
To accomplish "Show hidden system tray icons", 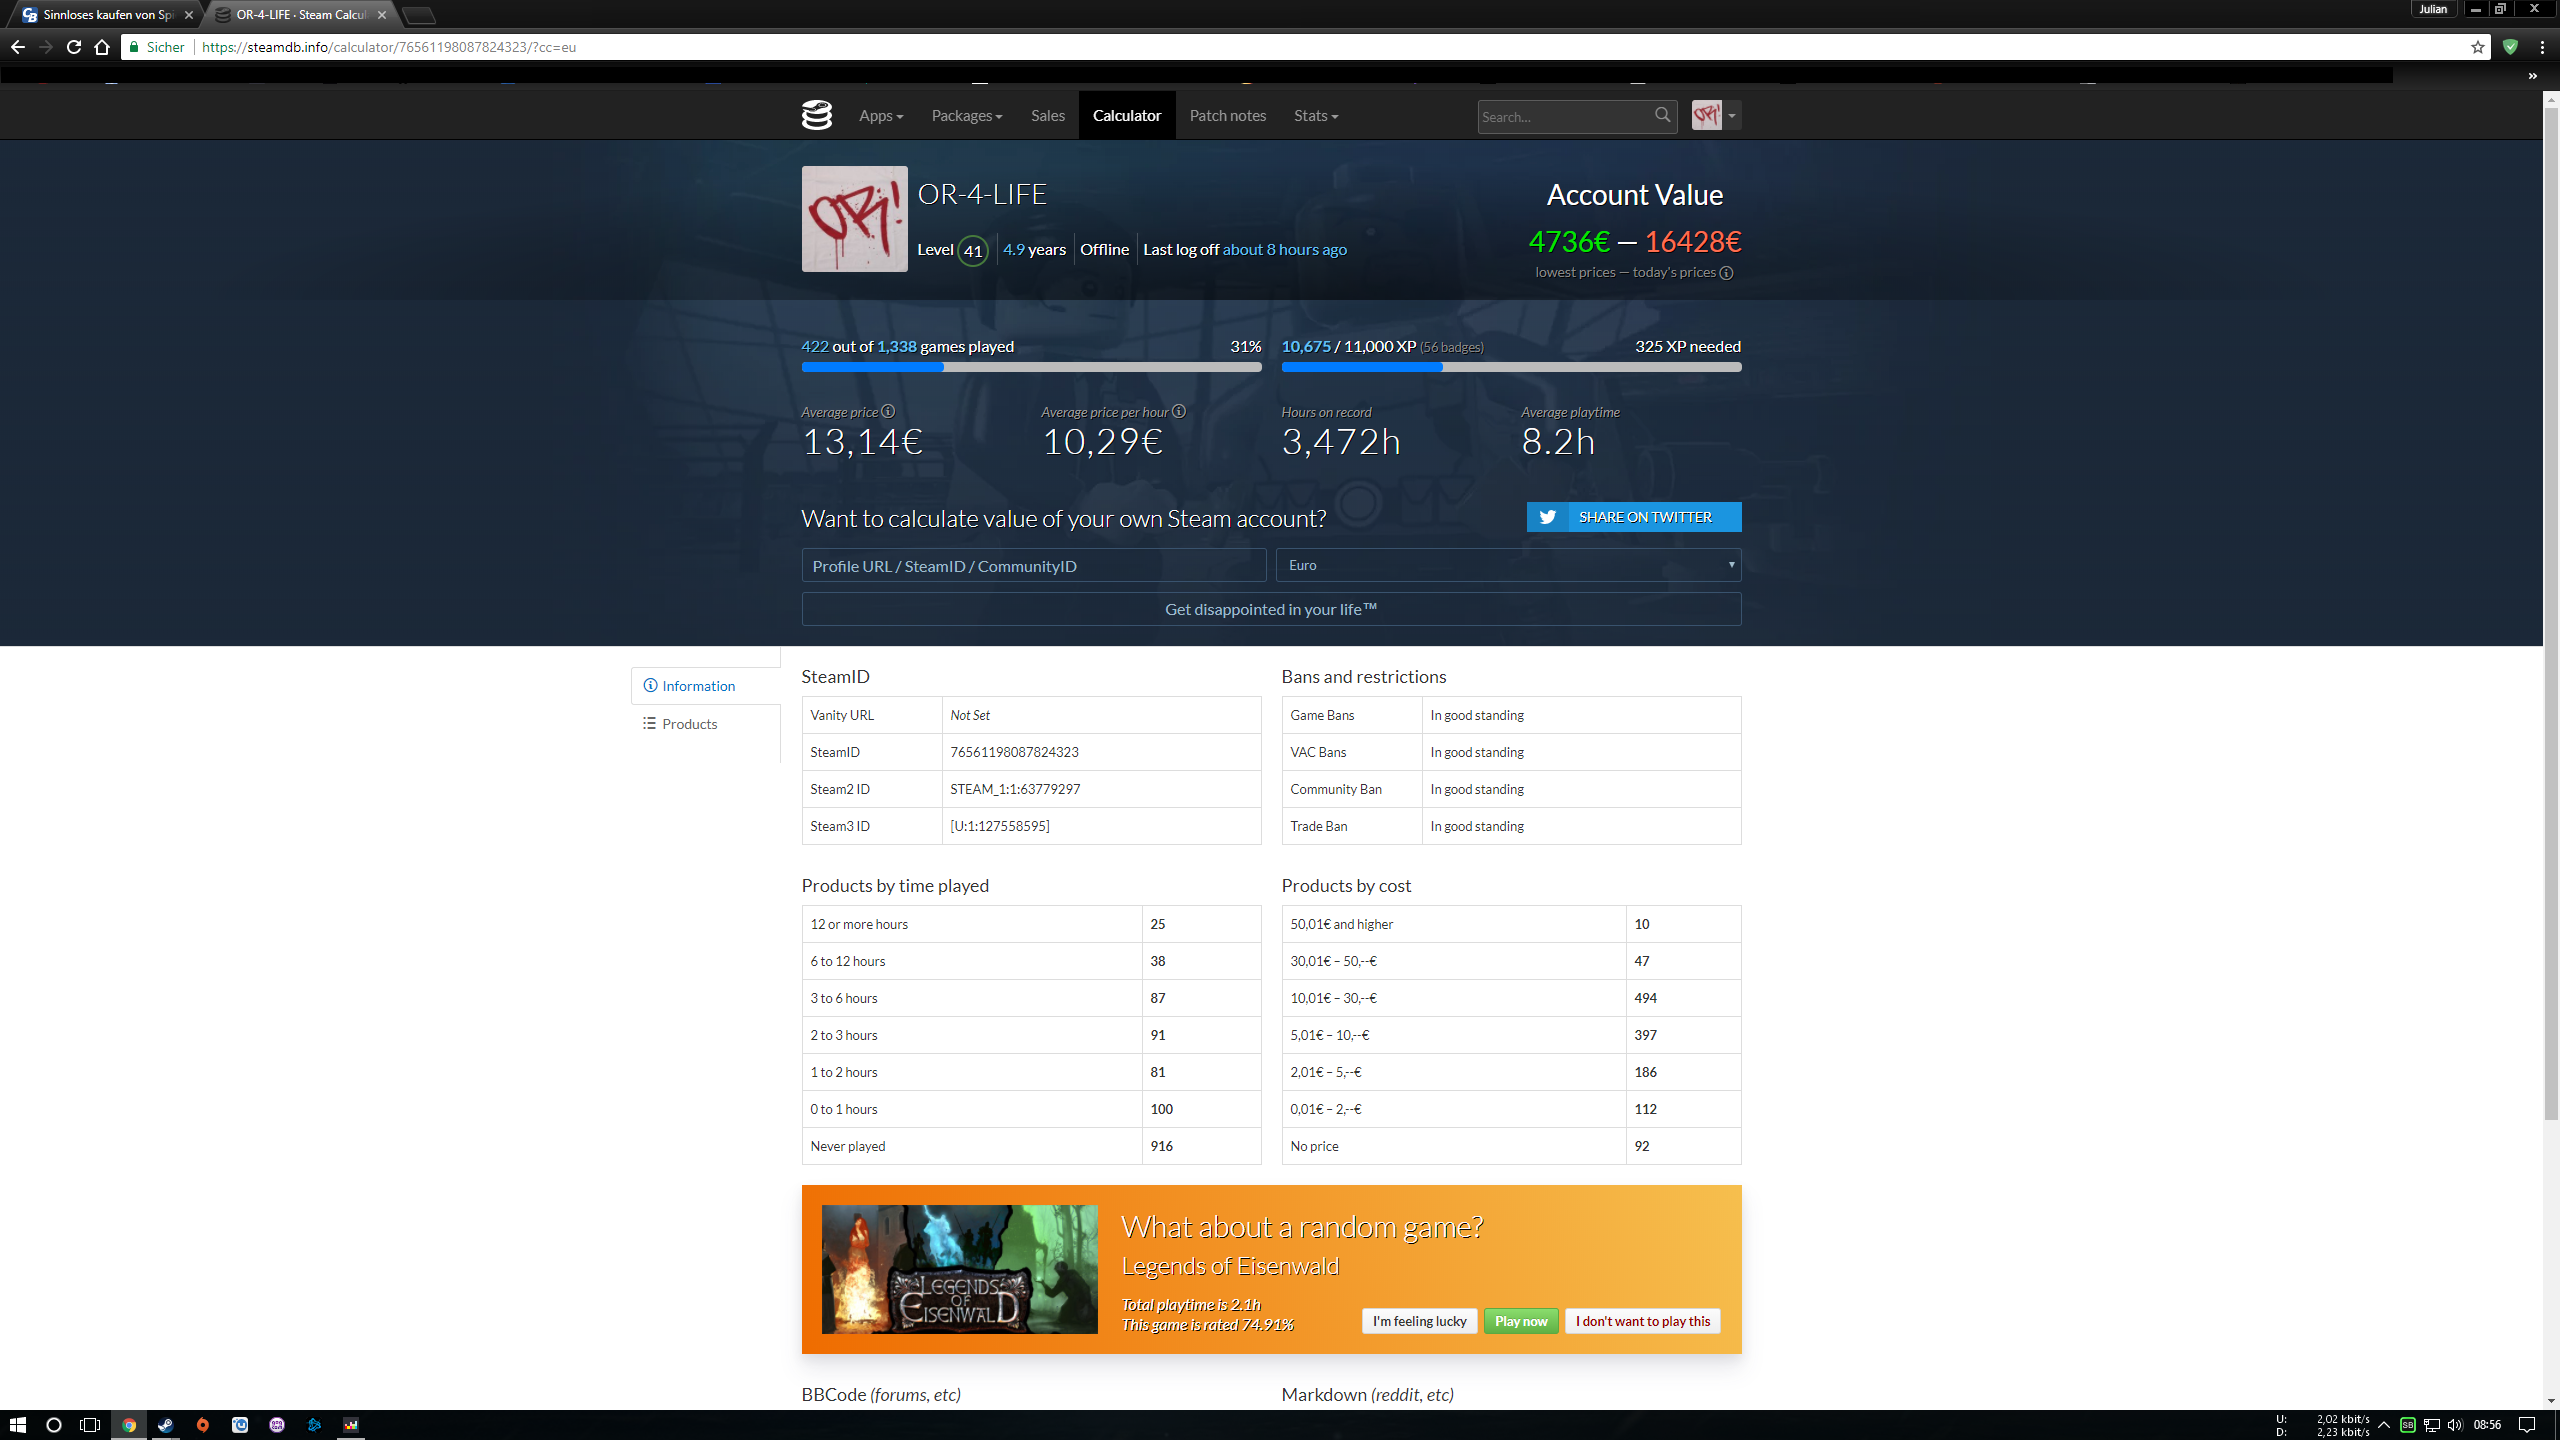I will [x=2384, y=1425].
